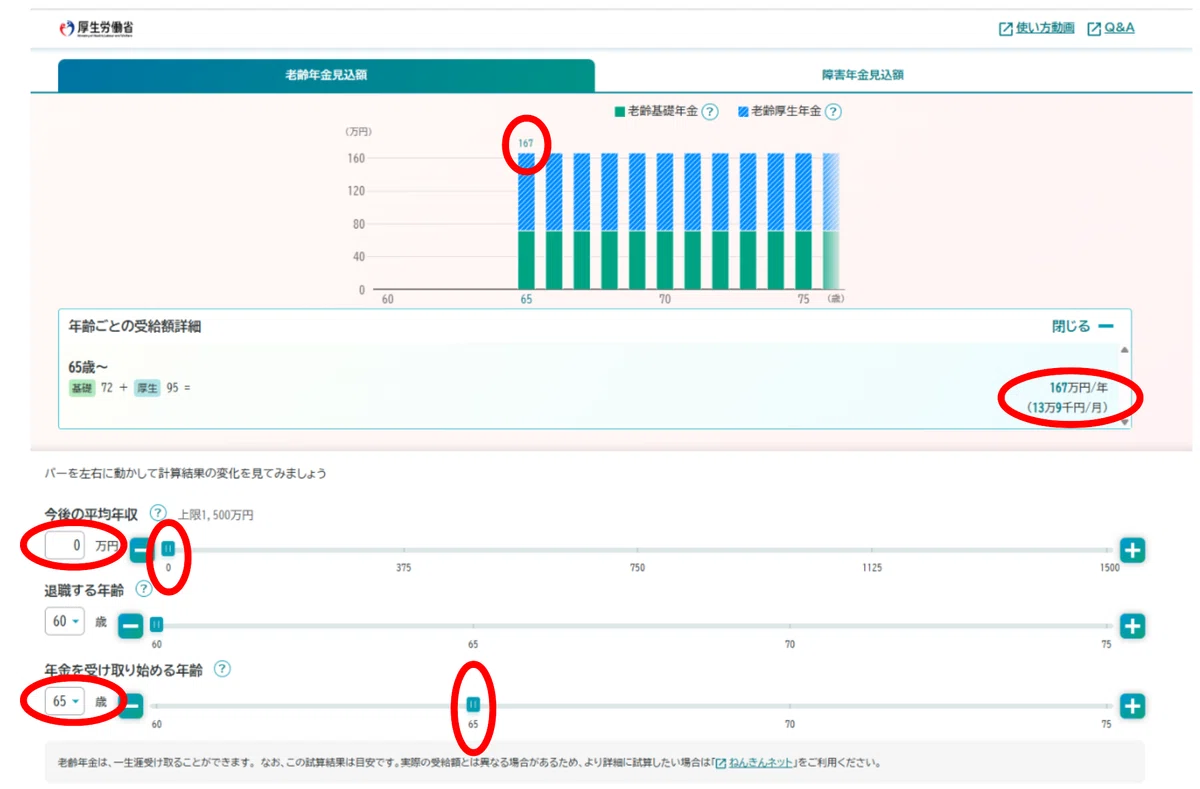Select the 老齢年金見込額 tab
This screenshot has width=1200, height=789.
click(x=326, y=75)
